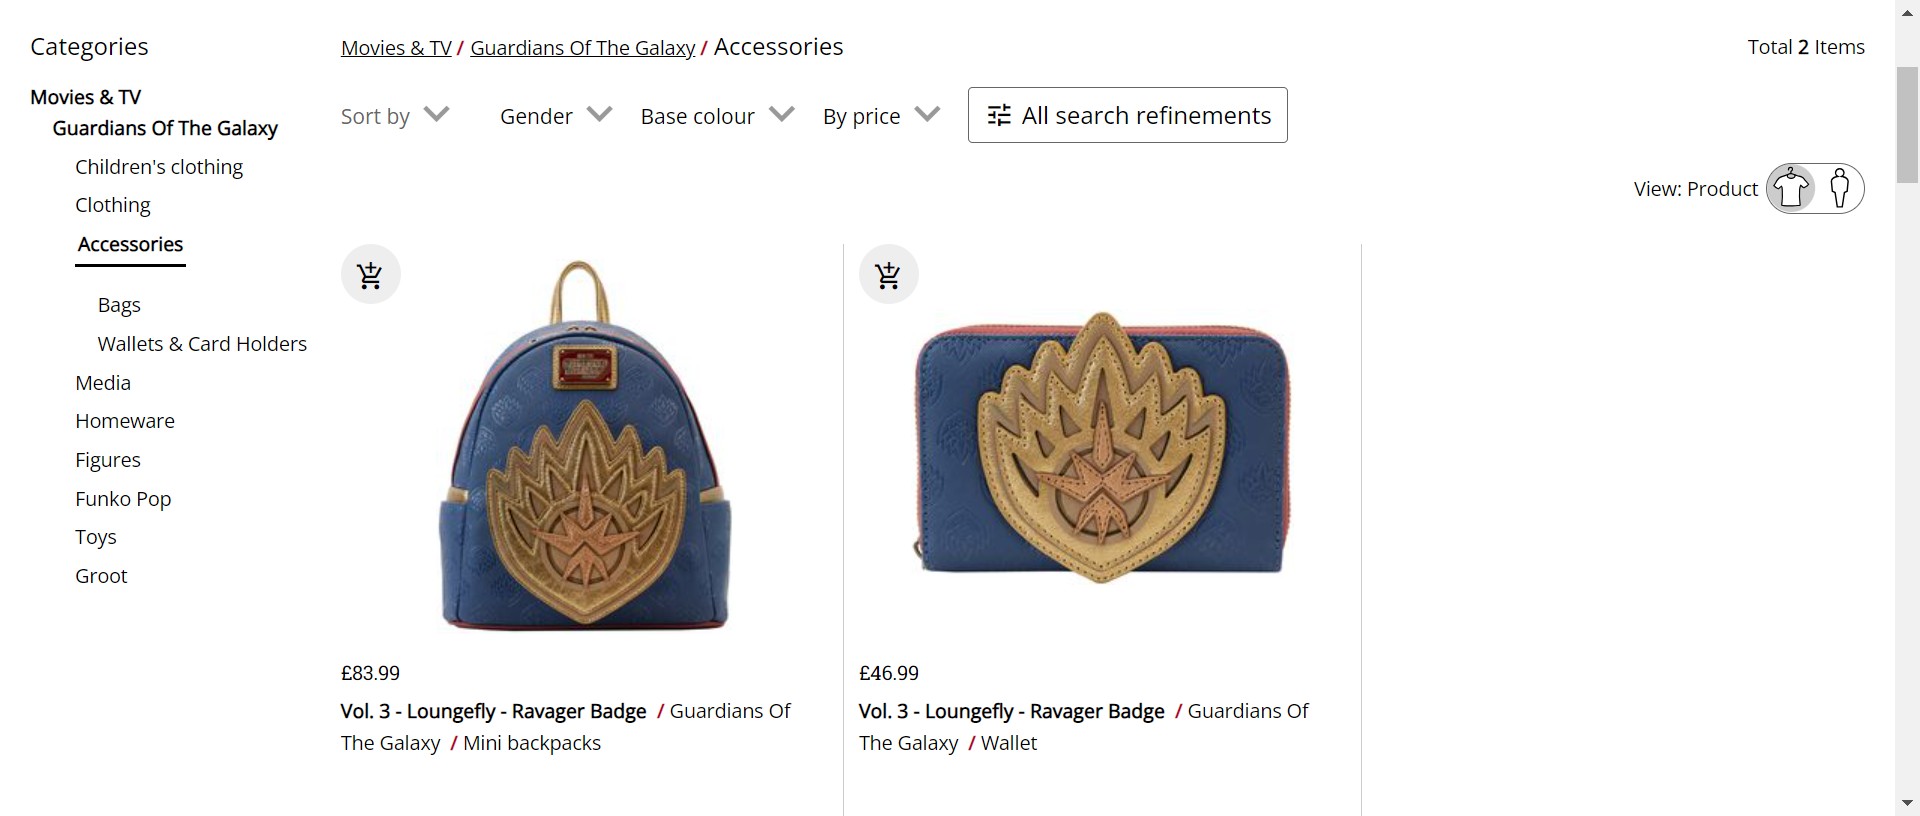
Task: Click Ravager Badge wallet title link
Action: [1011, 711]
